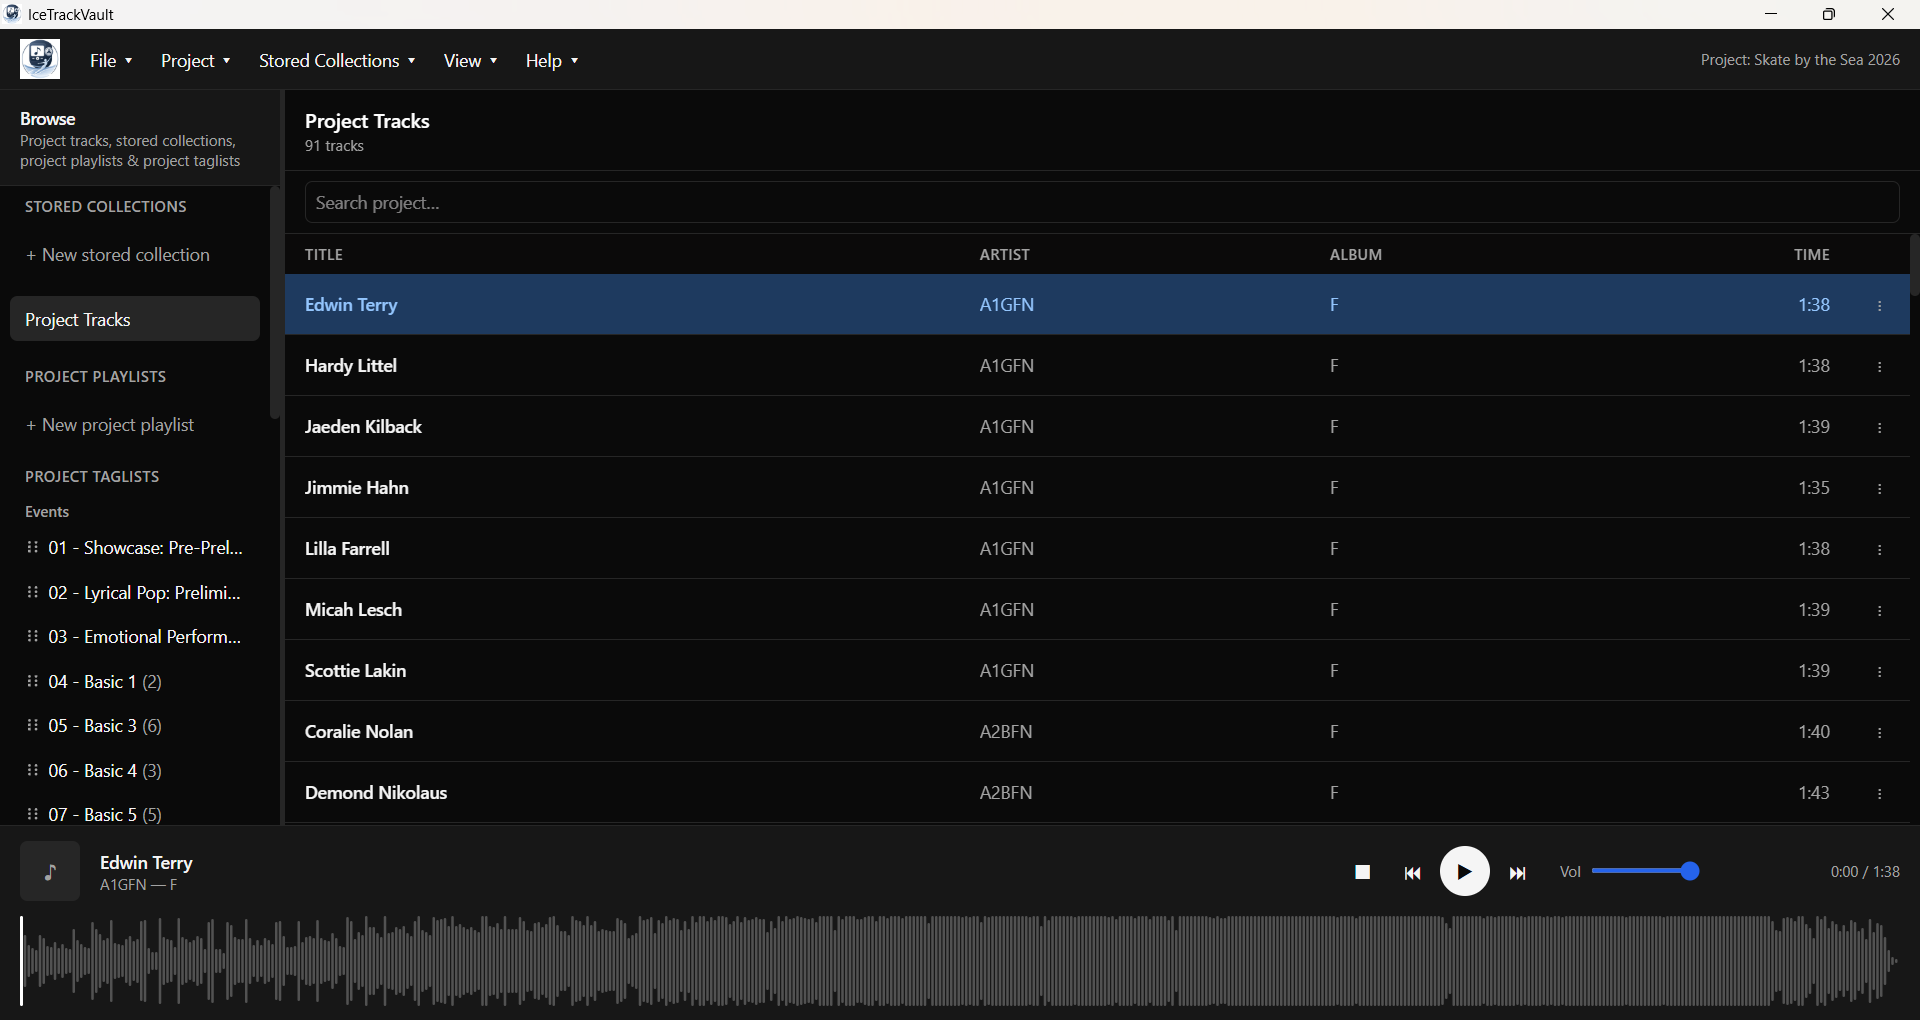Stop playback with the stop button

(x=1362, y=872)
